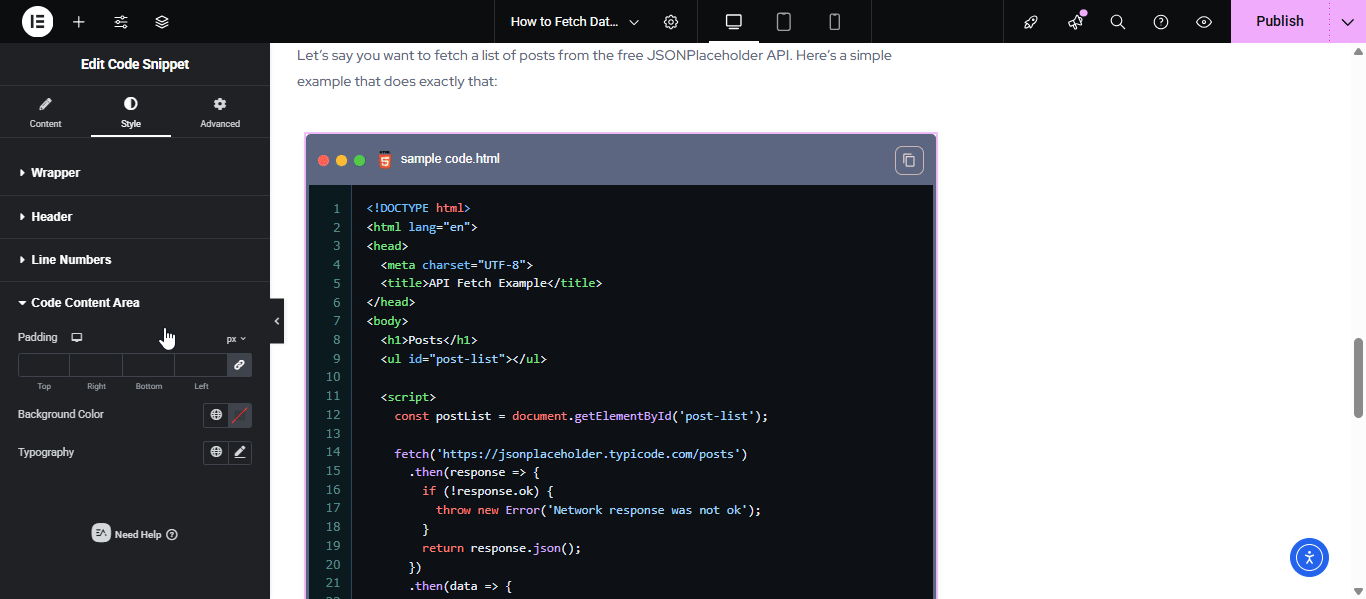The height and width of the screenshot is (599, 1366).
Task: Click the Elementor logo menu icon
Action: coord(37,21)
